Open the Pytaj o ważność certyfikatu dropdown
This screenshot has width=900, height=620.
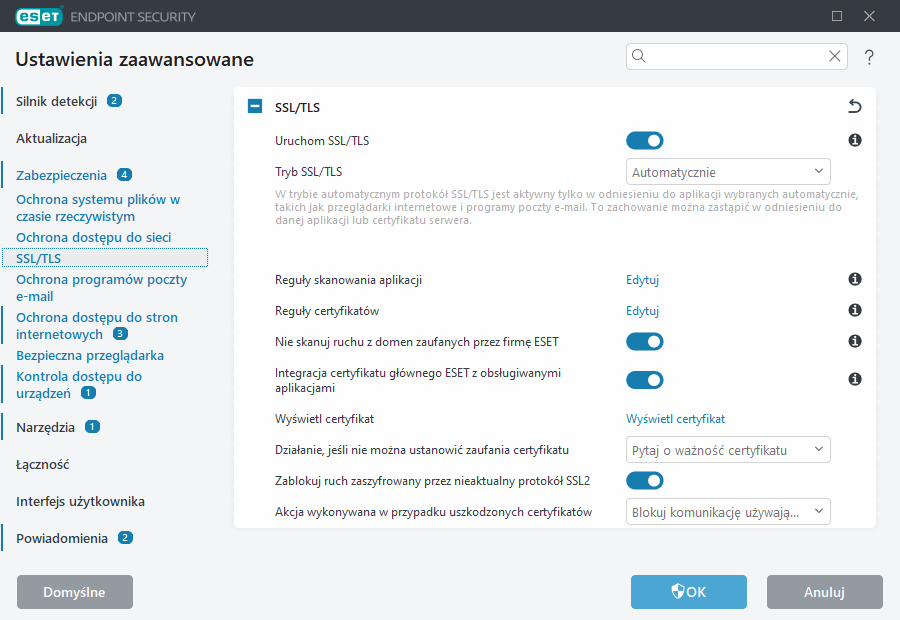tap(728, 449)
